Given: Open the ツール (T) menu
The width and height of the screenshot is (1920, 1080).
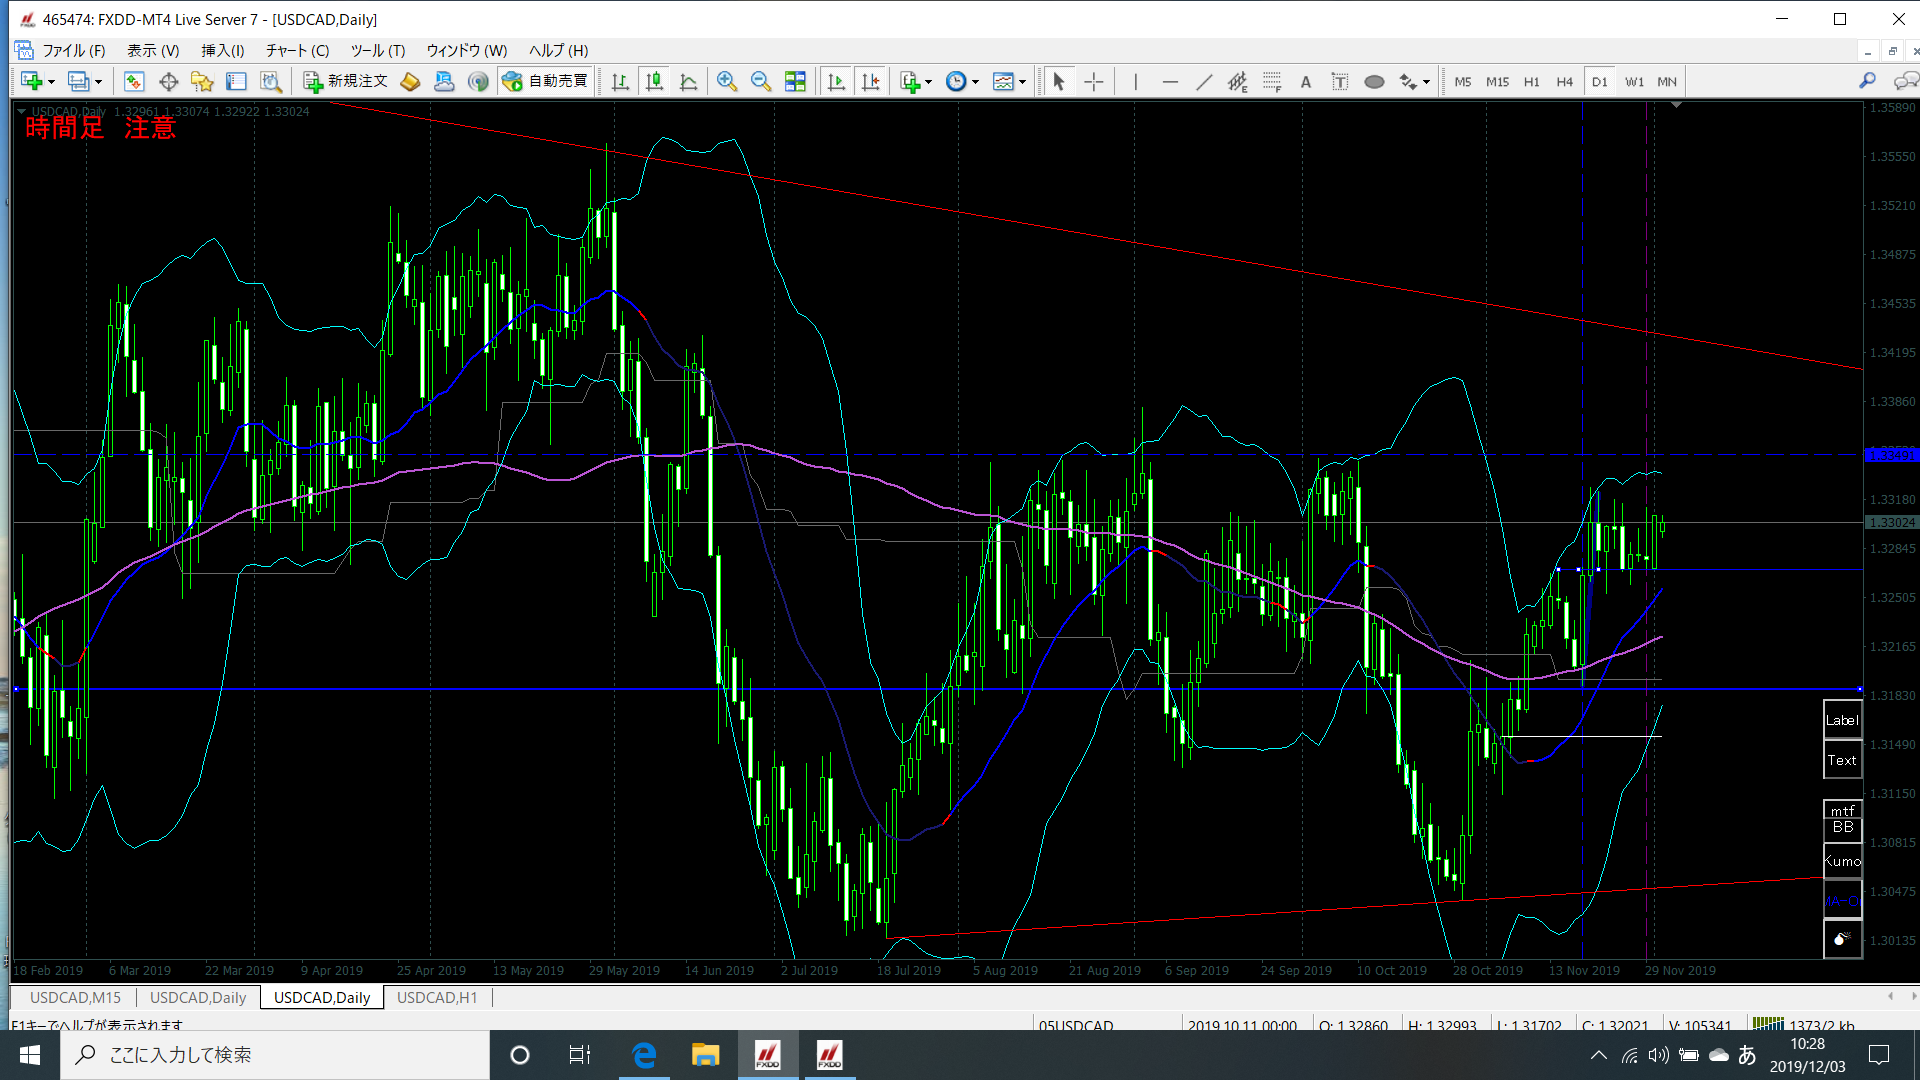Looking at the screenshot, I should pyautogui.click(x=377, y=50).
